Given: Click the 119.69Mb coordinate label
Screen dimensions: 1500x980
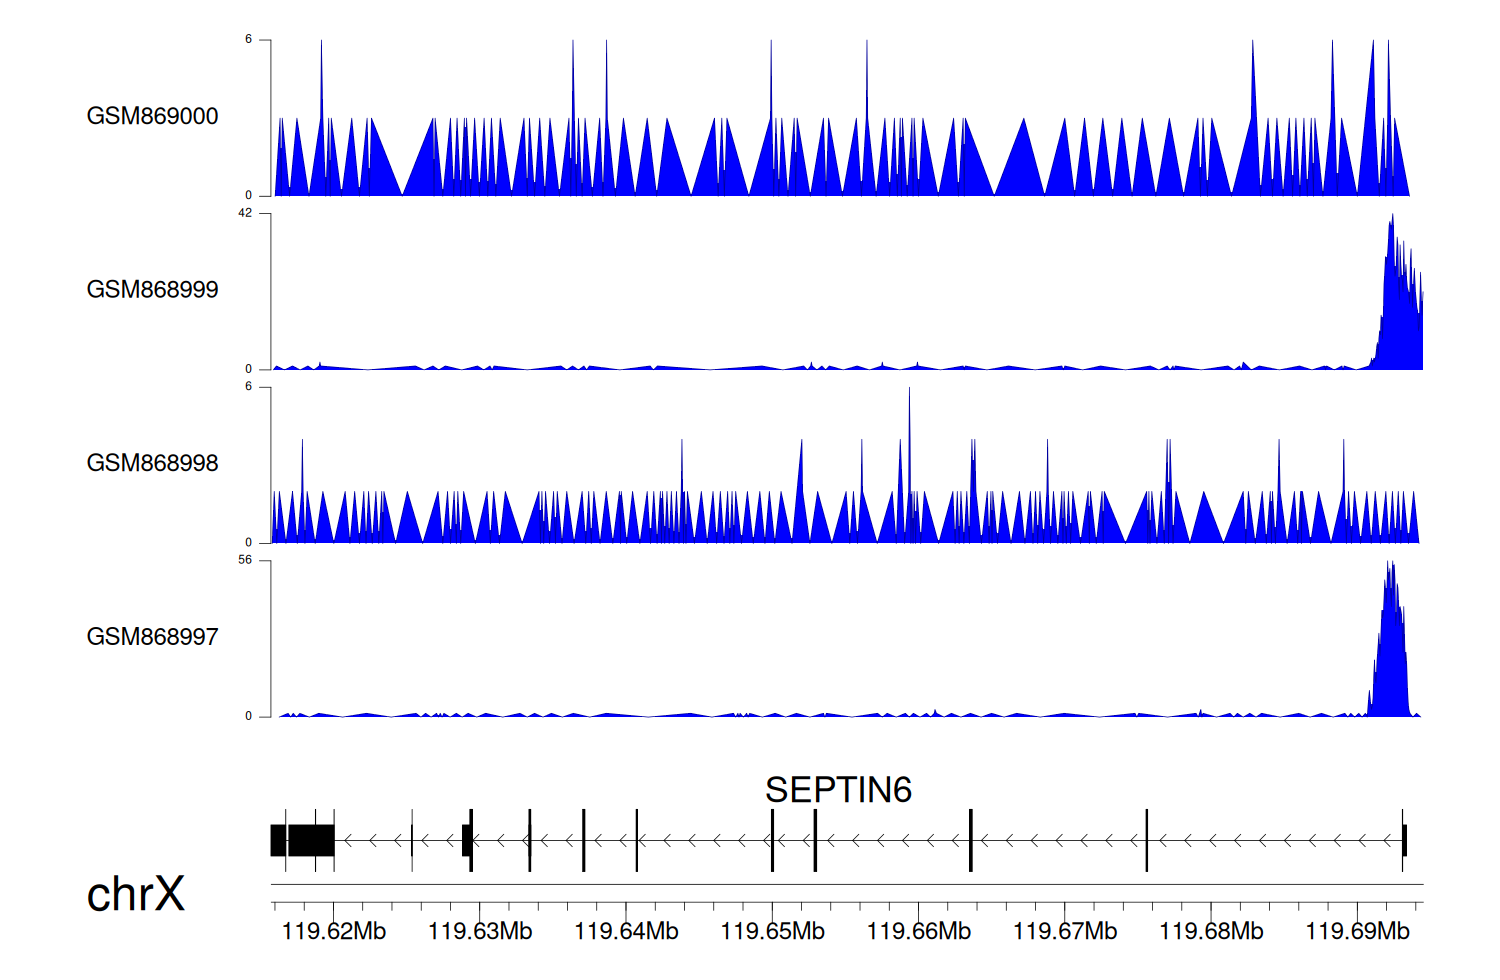Looking at the screenshot, I should coord(1357,931).
